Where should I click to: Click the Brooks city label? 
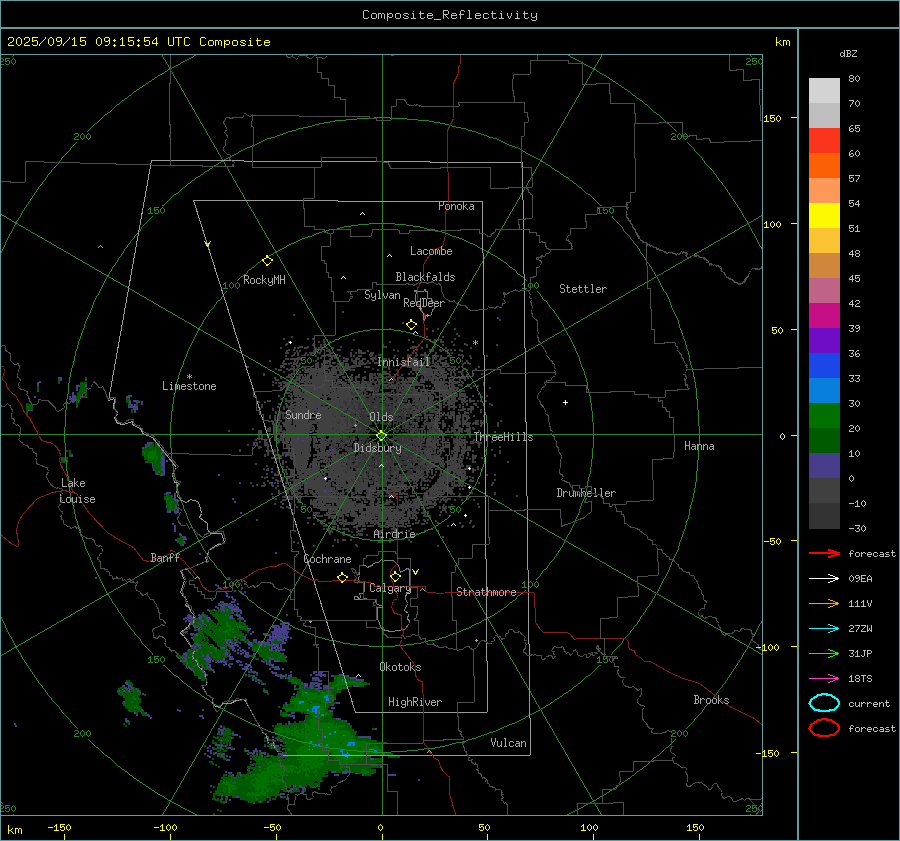pyautogui.click(x=711, y=700)
